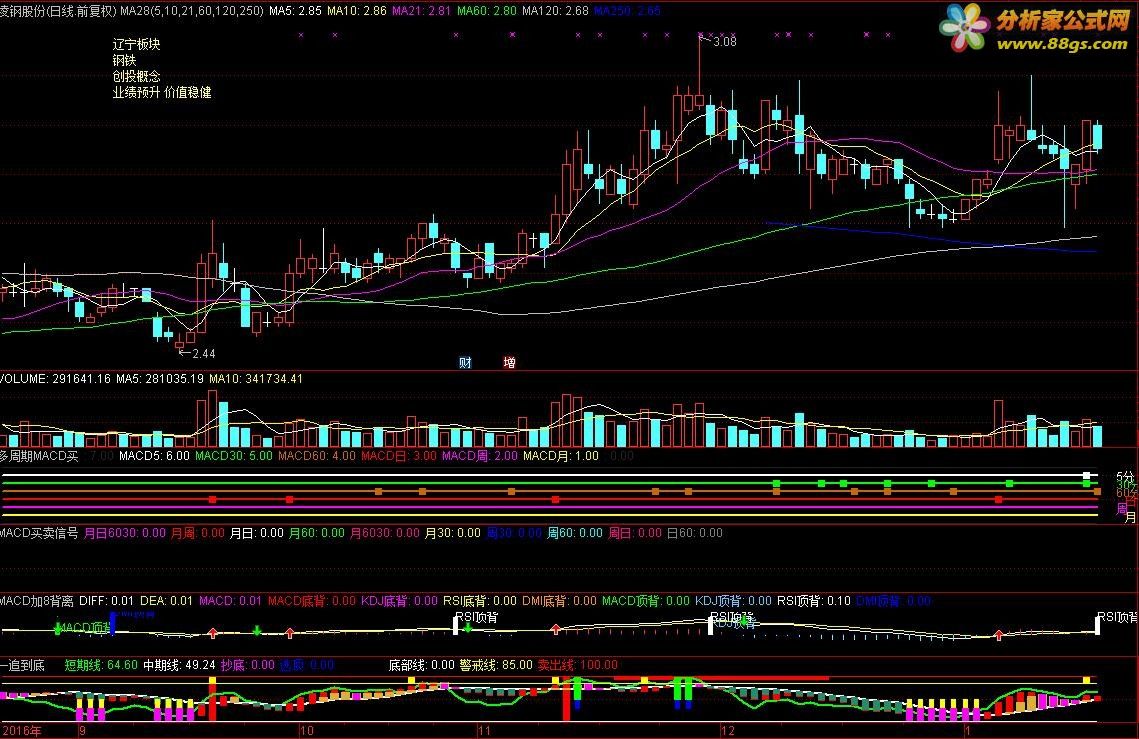Image resolution: width=1139 pixels, height=739 pixels.
Task: Select the 3.08 high price label
Action: tap(725, 42)
